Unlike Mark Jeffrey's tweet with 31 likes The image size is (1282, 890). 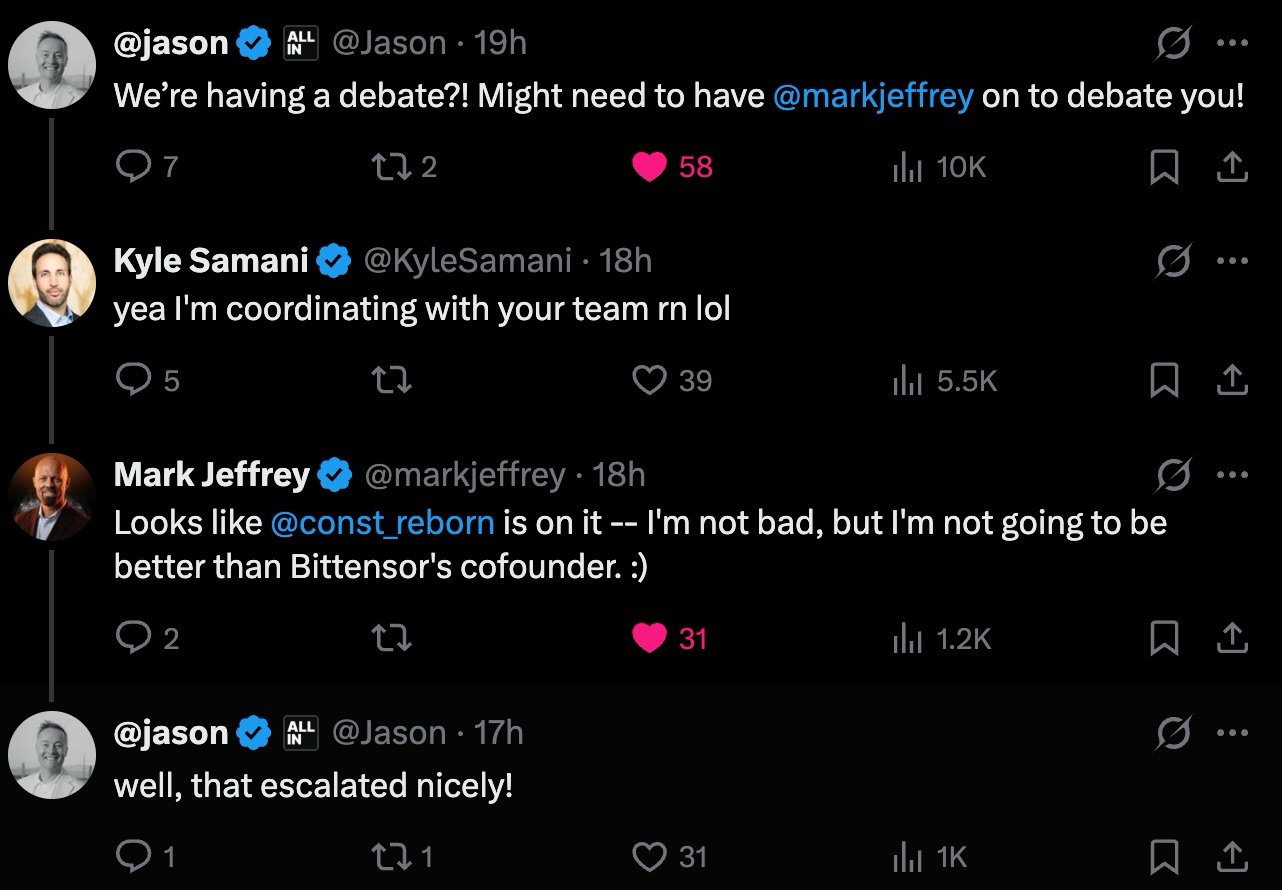pyautogui.click(x=650, y=638)
